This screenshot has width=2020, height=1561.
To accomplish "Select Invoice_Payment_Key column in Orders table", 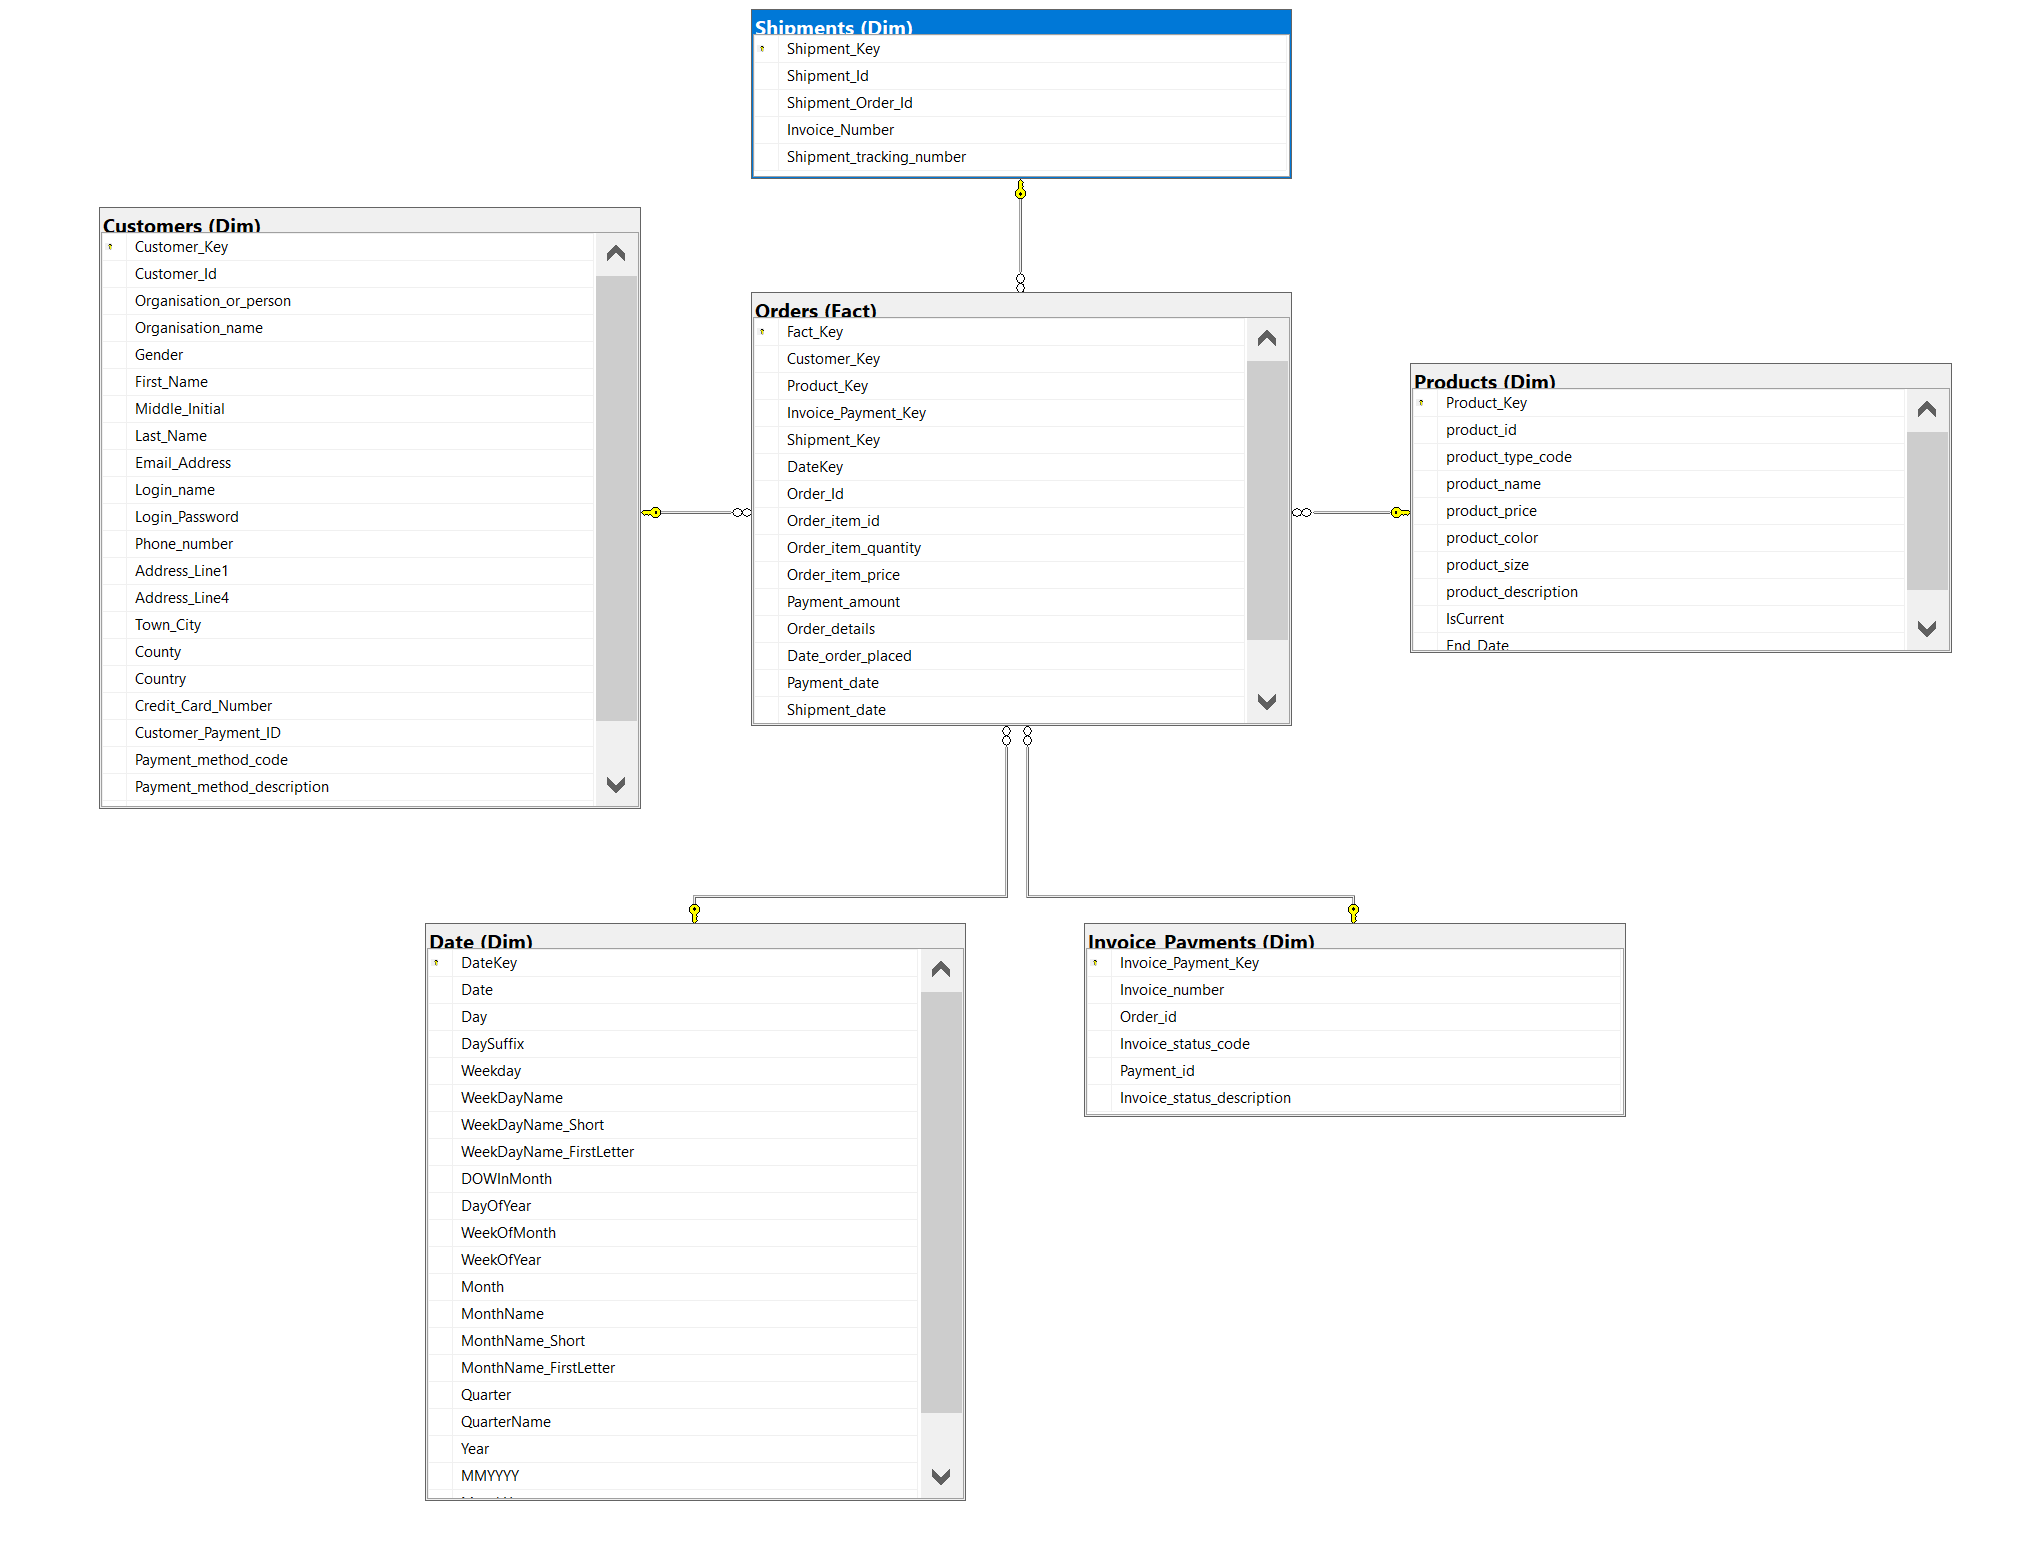I will tap(856, 413).
